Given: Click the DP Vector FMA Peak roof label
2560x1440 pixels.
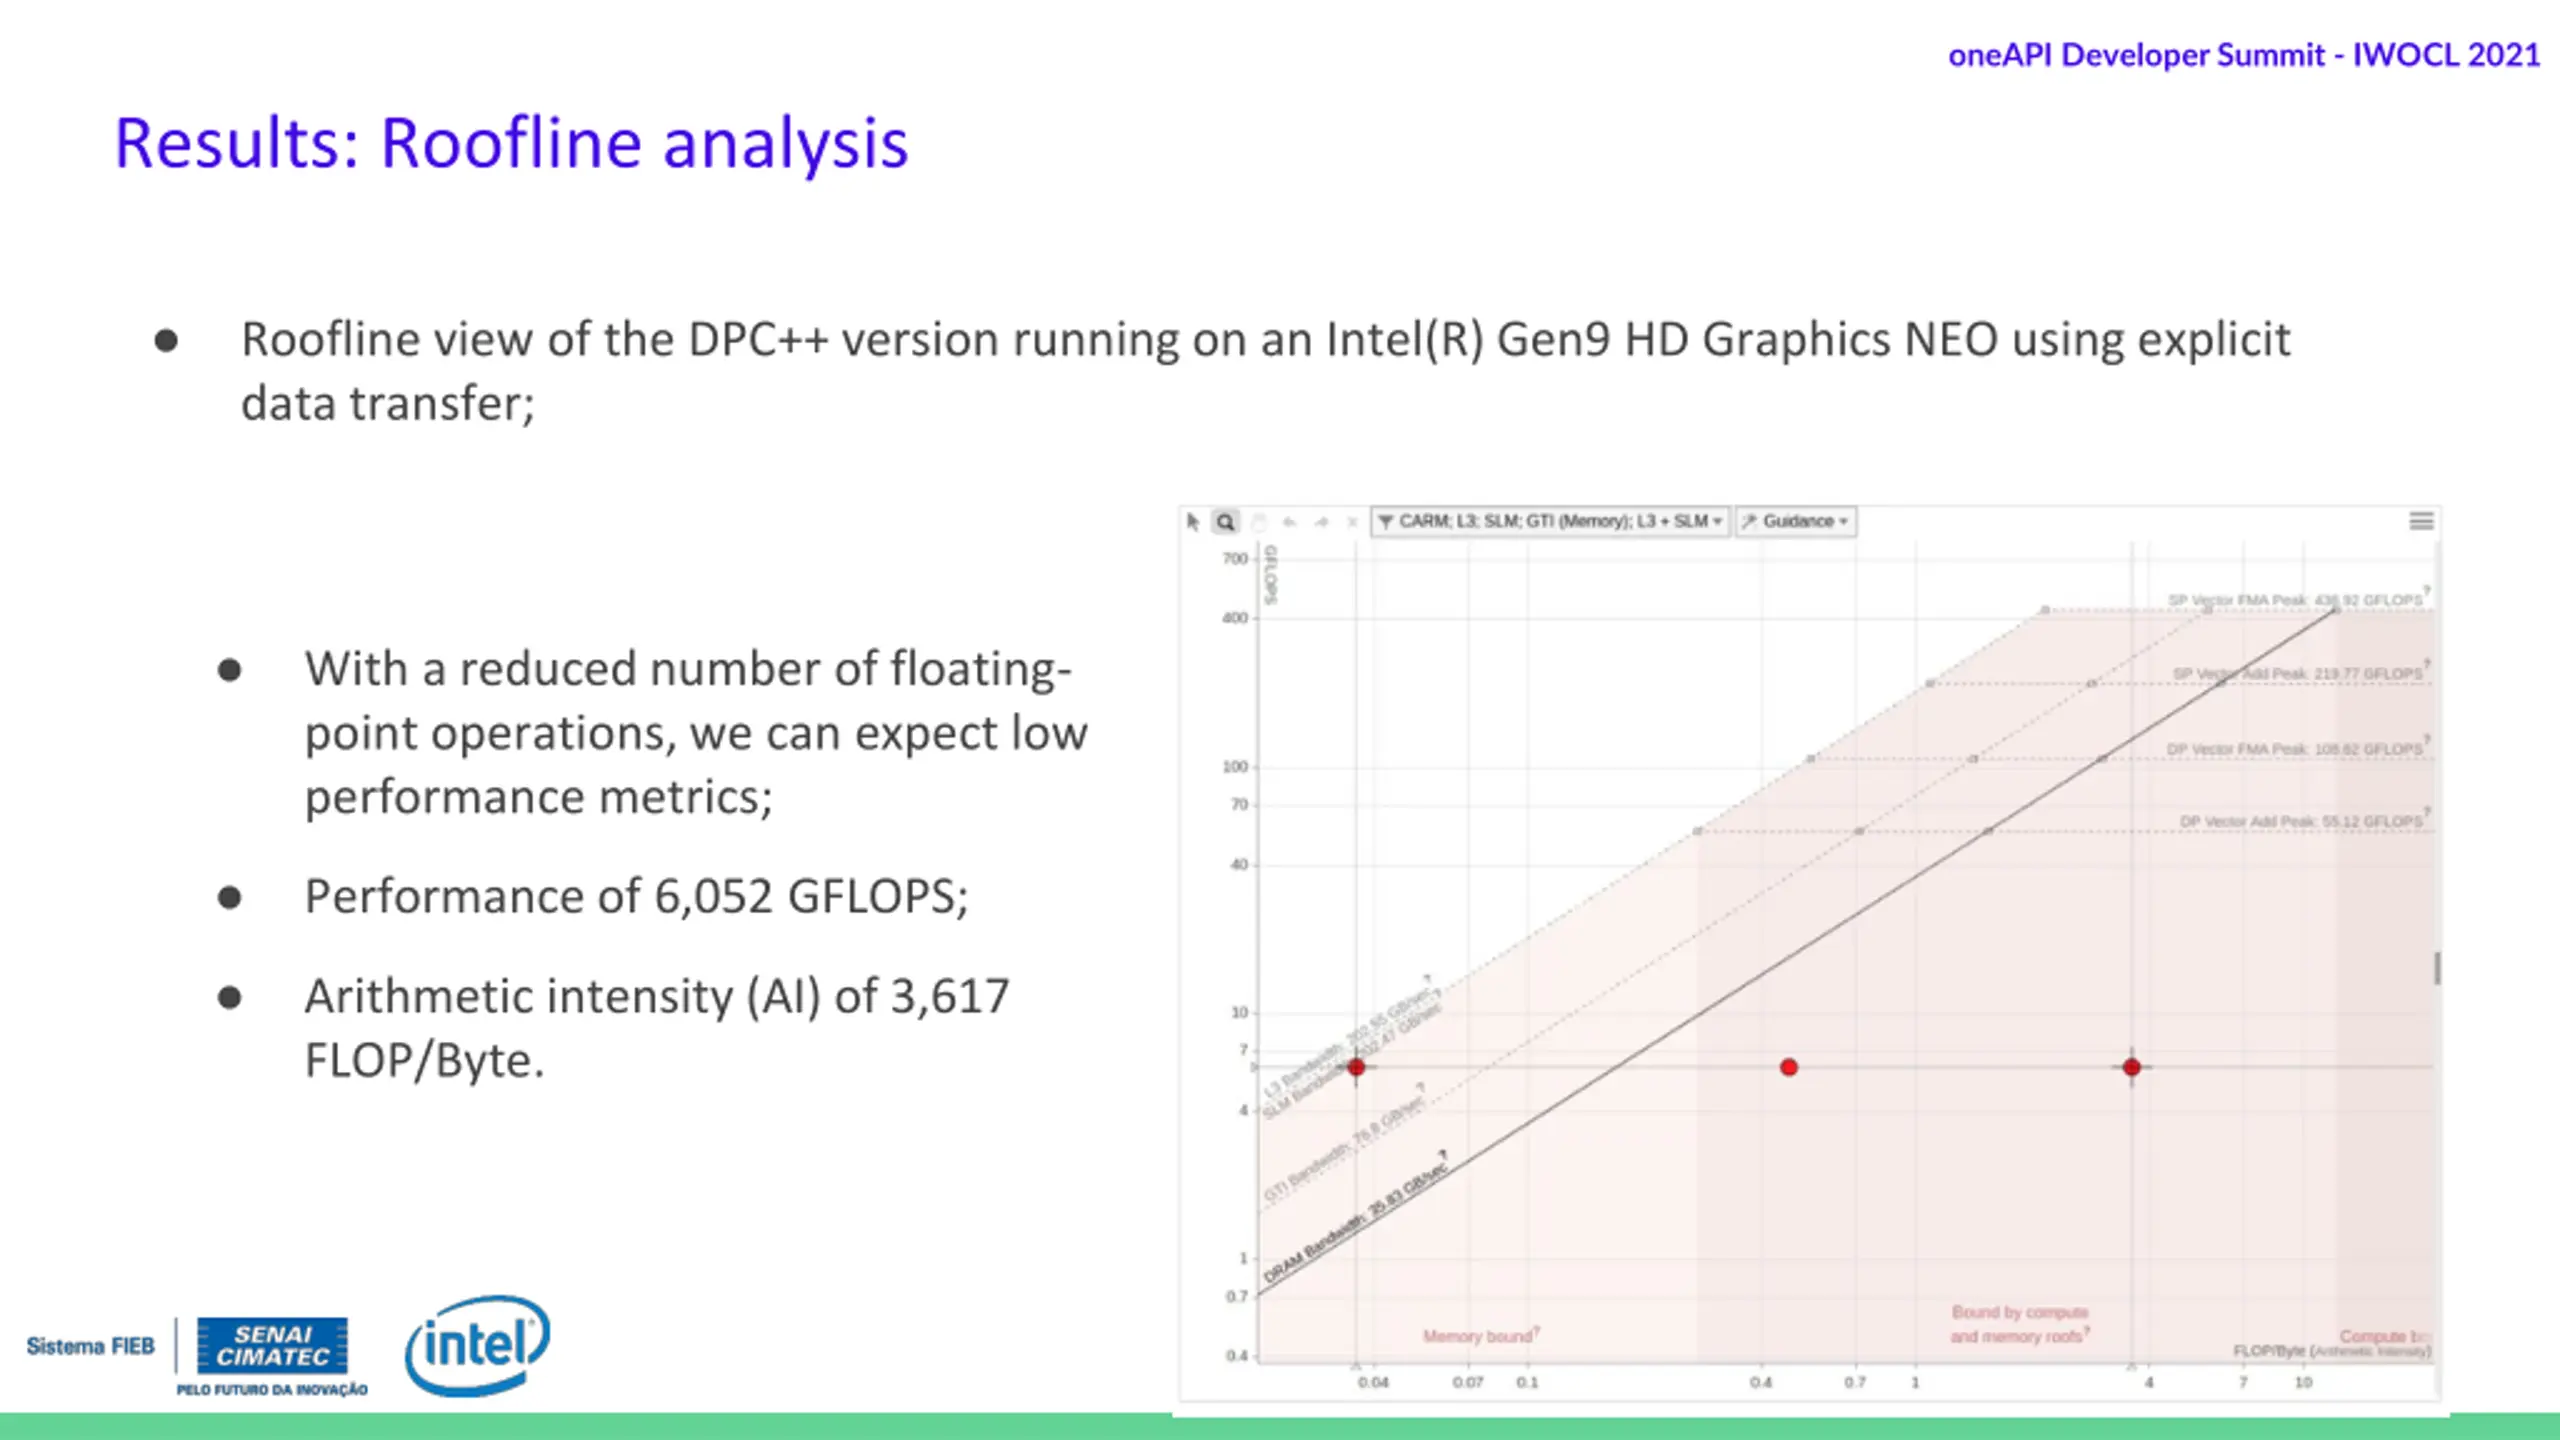Looking at the screenshot, I should 2295,749.
